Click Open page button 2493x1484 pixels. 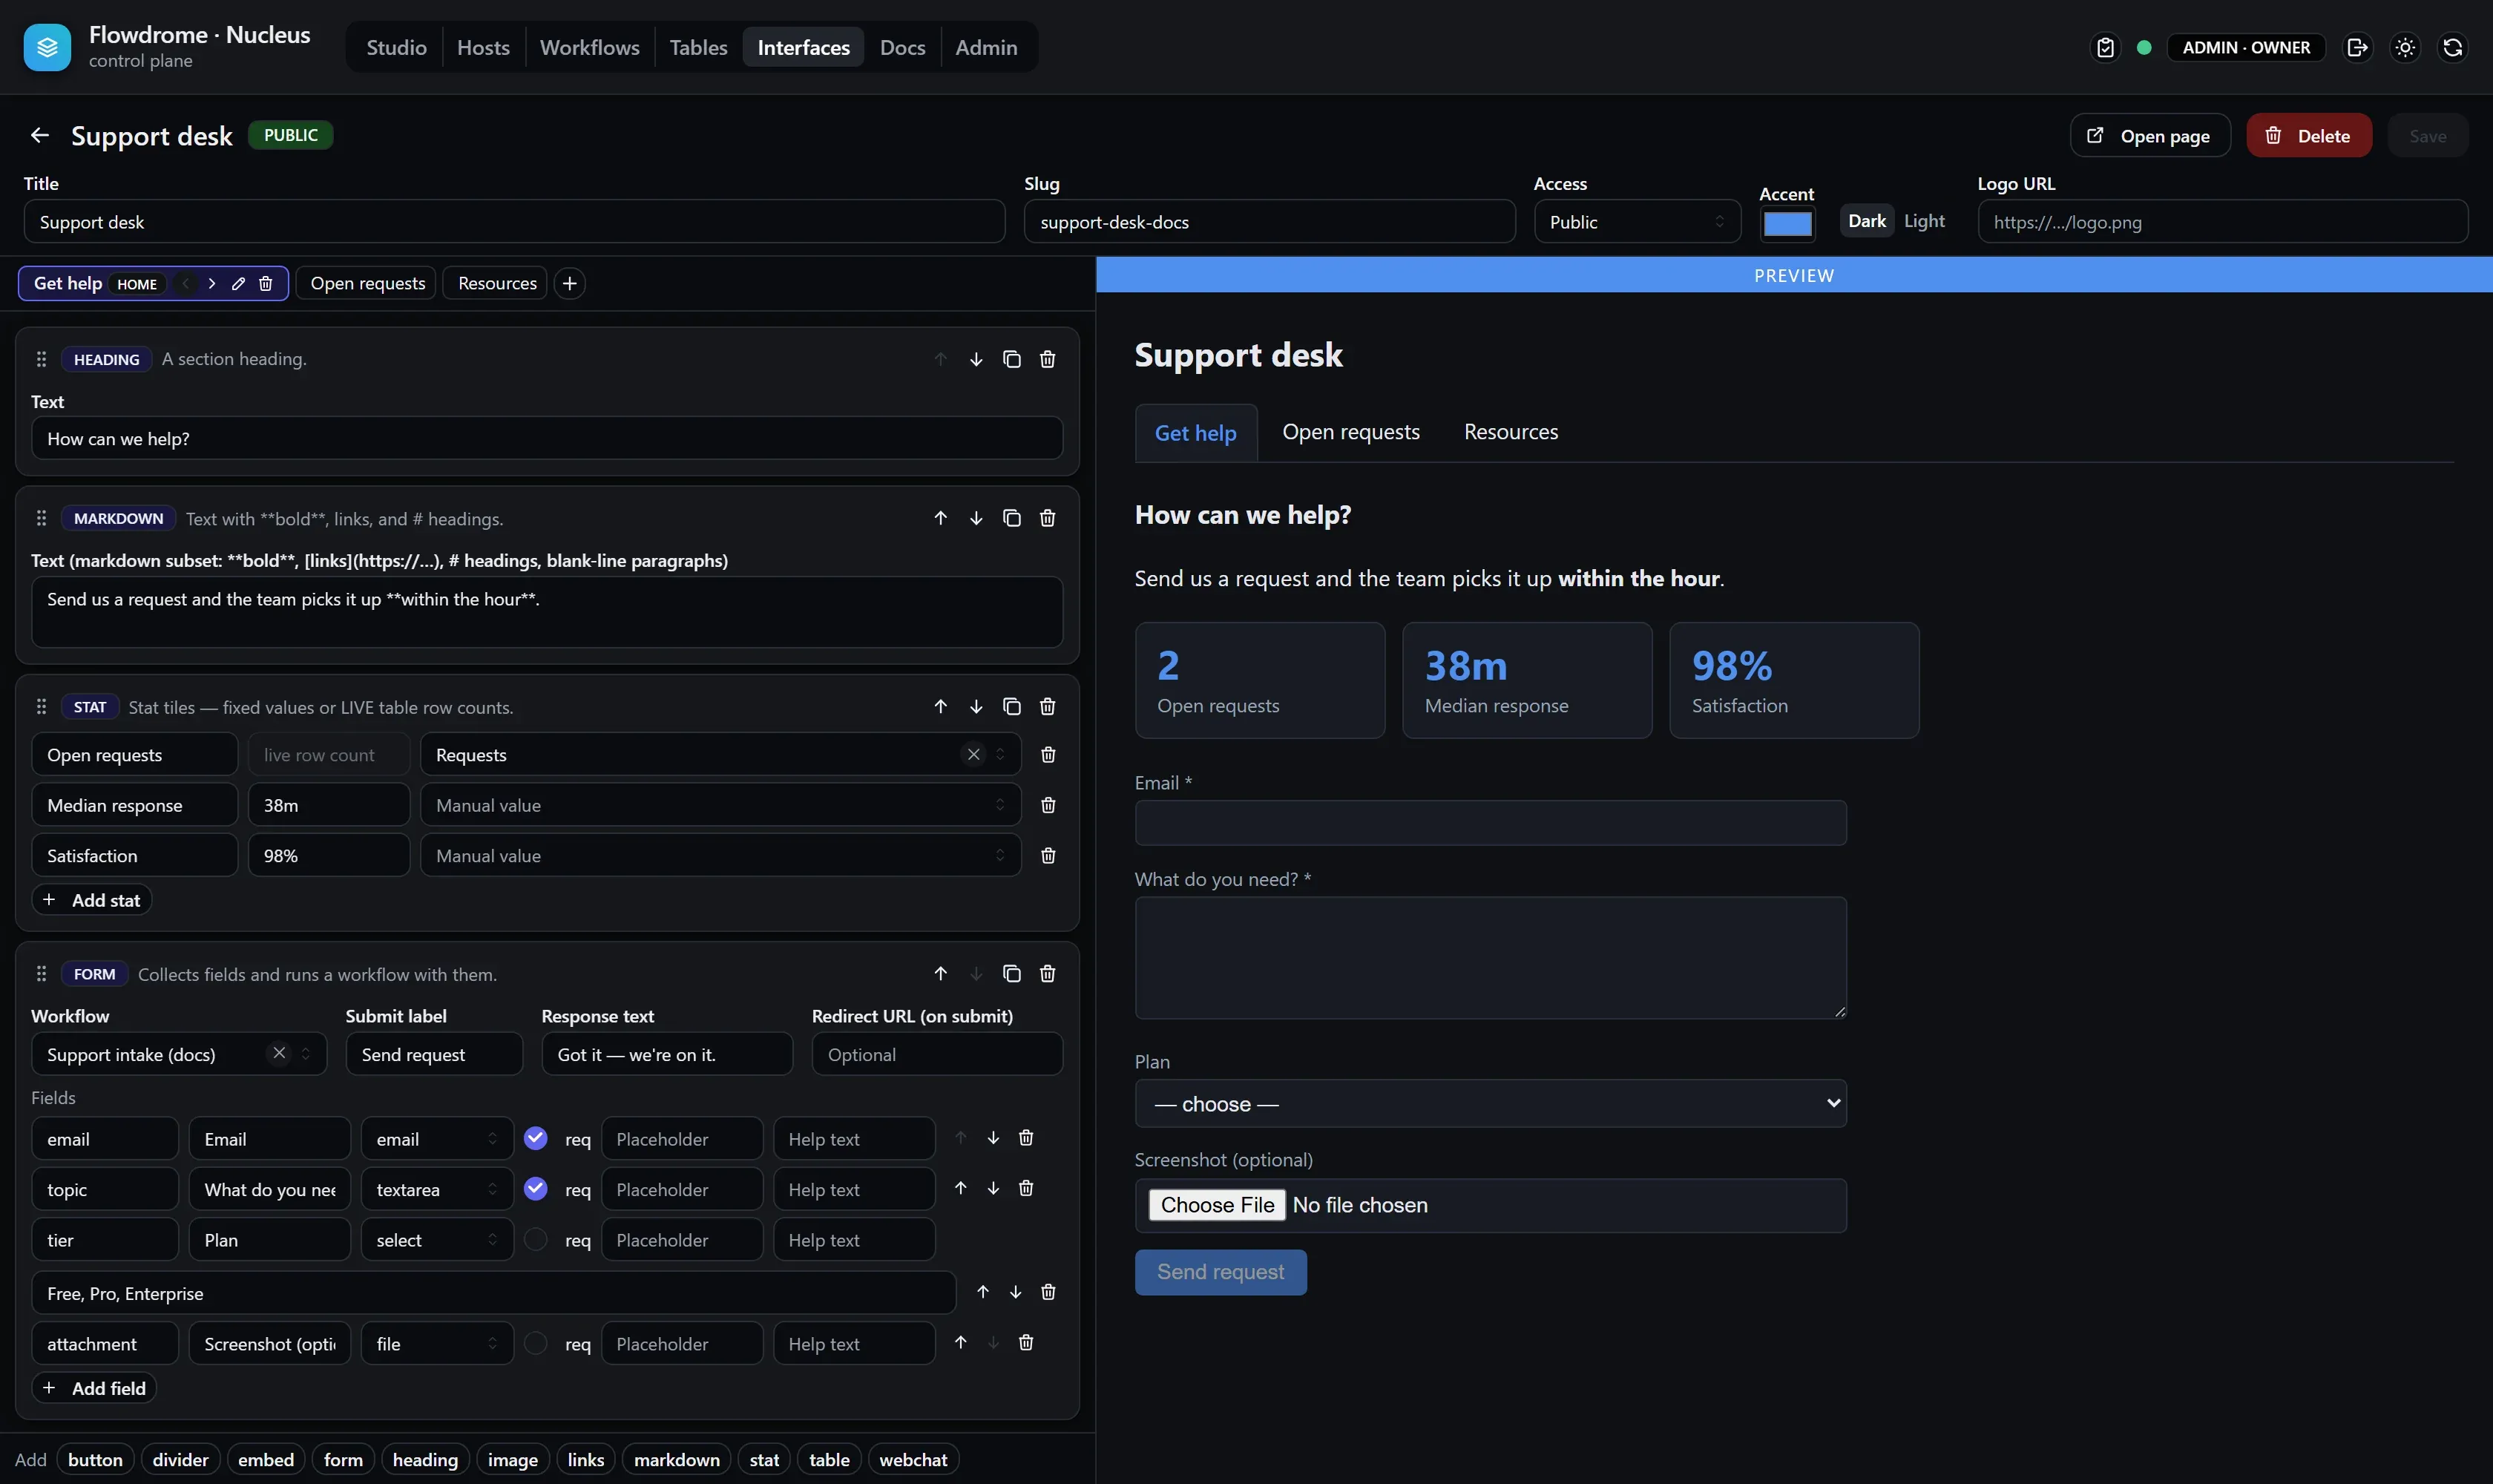(x=2150, y=135)
